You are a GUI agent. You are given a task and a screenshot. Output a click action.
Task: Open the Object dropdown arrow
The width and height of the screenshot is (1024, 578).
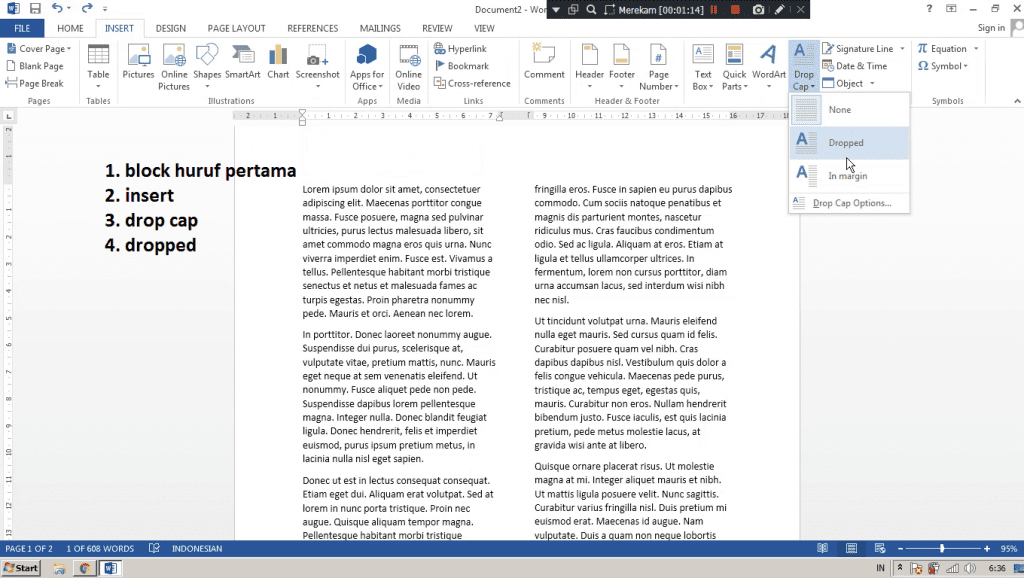872,84
